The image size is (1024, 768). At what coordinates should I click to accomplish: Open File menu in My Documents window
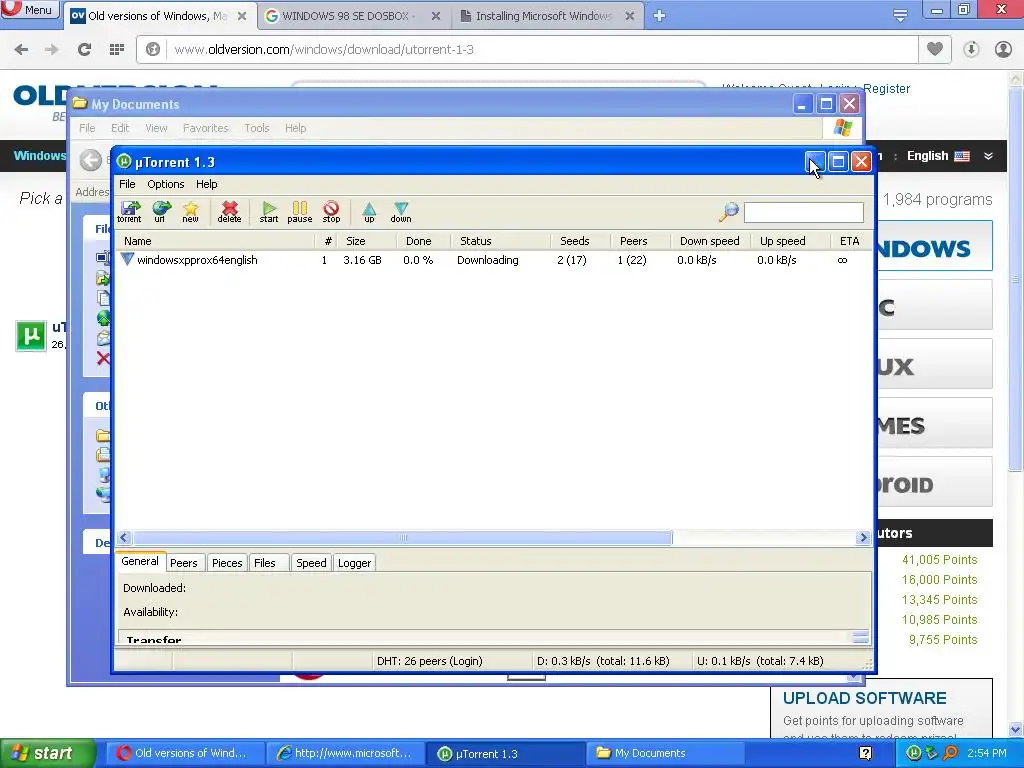pos(87,128)
